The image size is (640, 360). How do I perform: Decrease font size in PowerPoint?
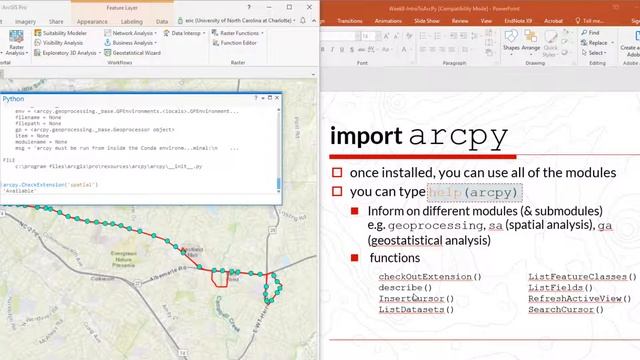click(x=396, y=36)
